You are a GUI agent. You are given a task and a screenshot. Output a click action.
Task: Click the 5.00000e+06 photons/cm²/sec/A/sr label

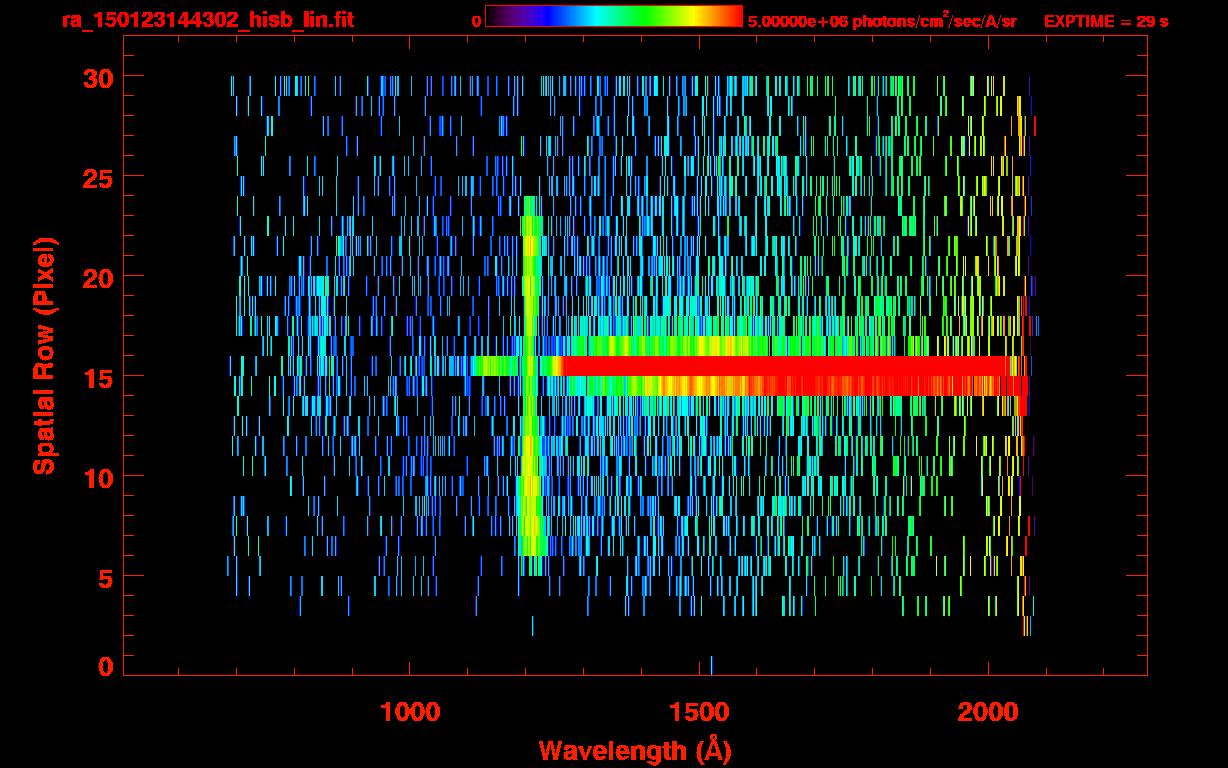pyautogui.click(x=882, y=20)
